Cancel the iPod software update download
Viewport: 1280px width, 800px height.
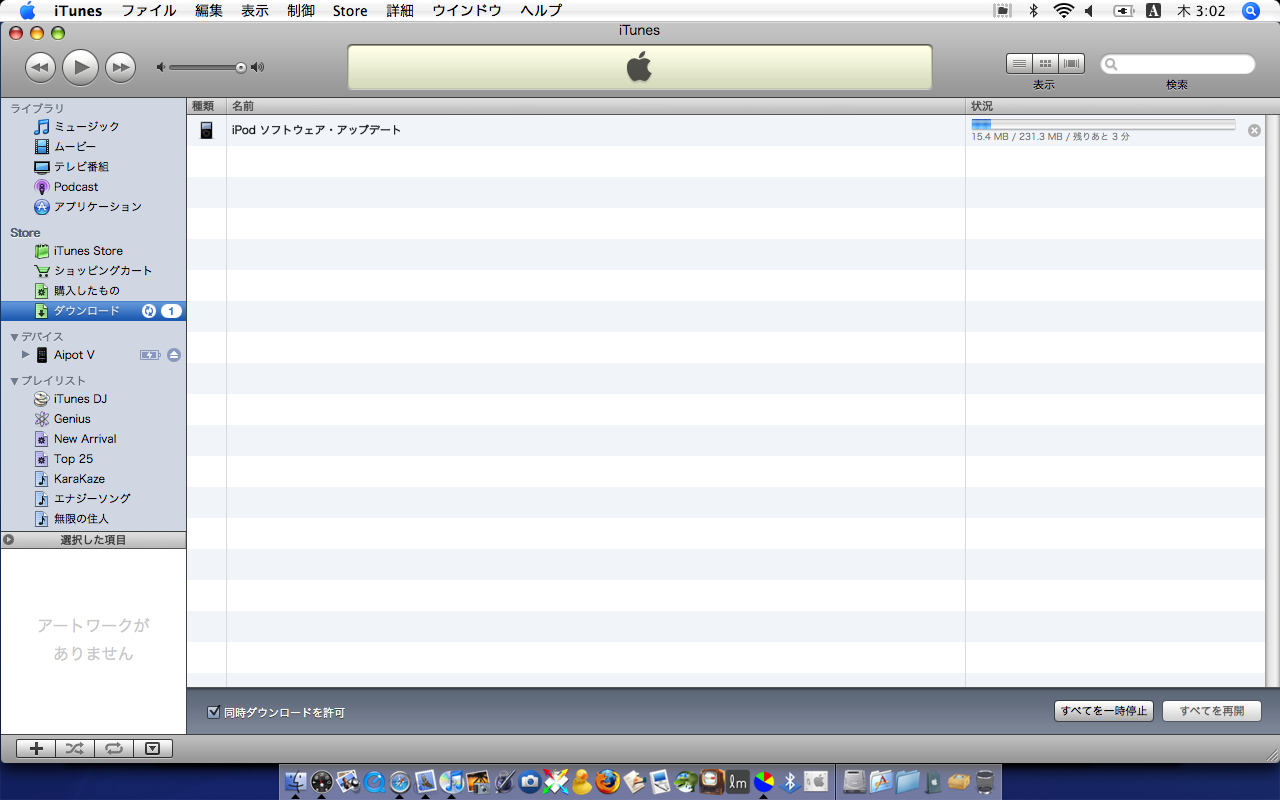(1254, 130)
